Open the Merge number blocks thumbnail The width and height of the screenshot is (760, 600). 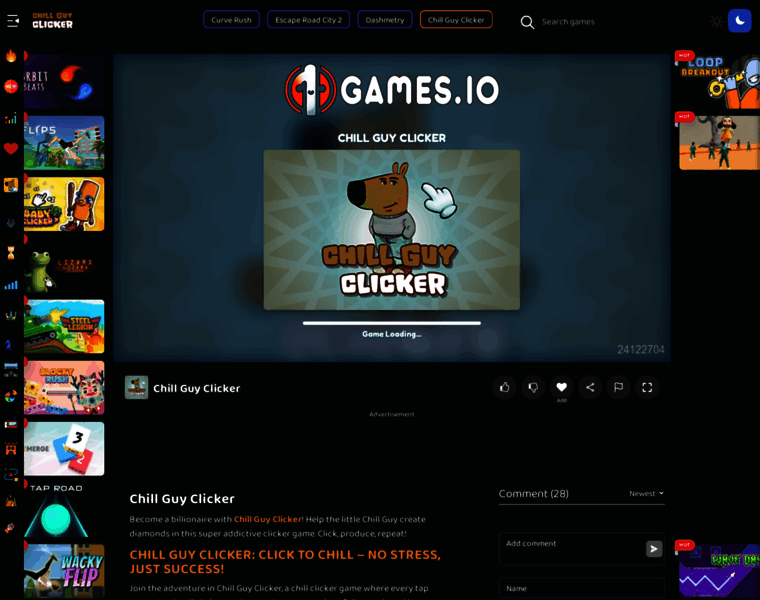click(64, 449)
